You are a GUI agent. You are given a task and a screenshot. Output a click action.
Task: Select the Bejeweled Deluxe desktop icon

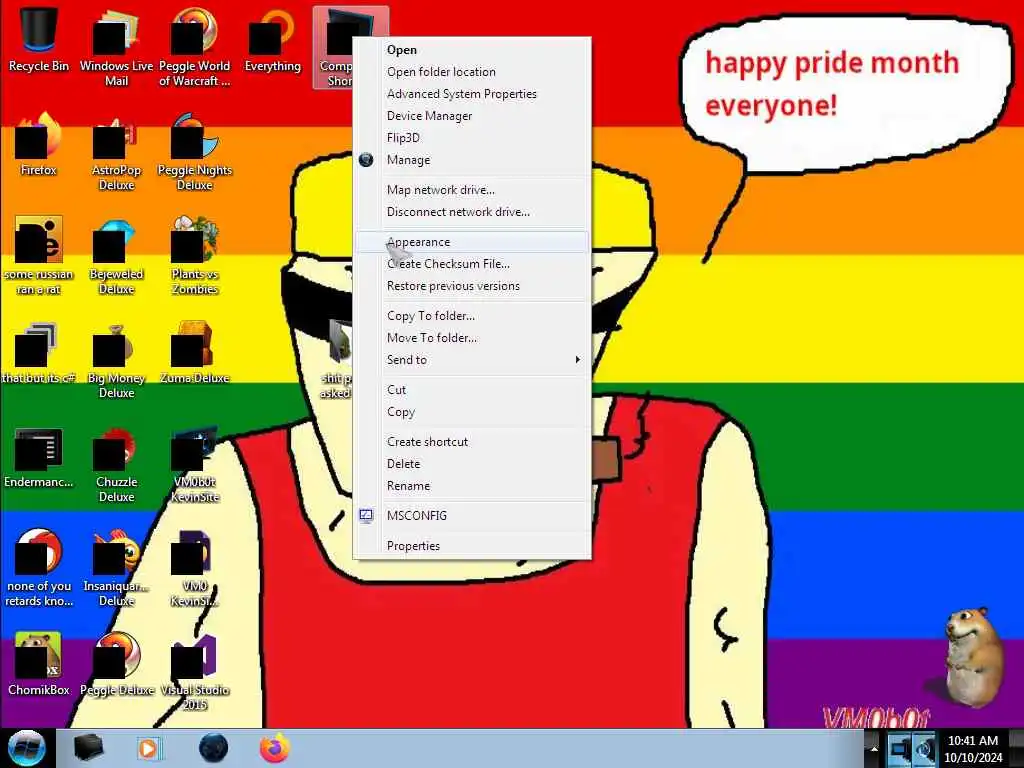(x=116, y=255)
